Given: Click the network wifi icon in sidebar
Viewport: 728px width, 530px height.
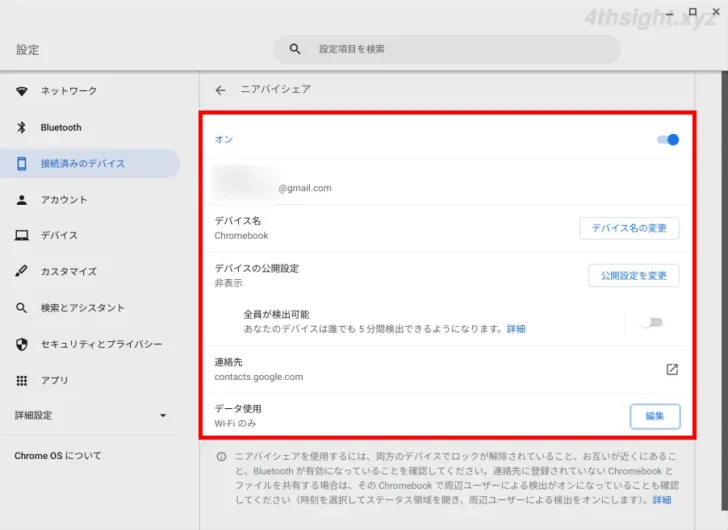Looking at the screenshot, I should 21,91.
